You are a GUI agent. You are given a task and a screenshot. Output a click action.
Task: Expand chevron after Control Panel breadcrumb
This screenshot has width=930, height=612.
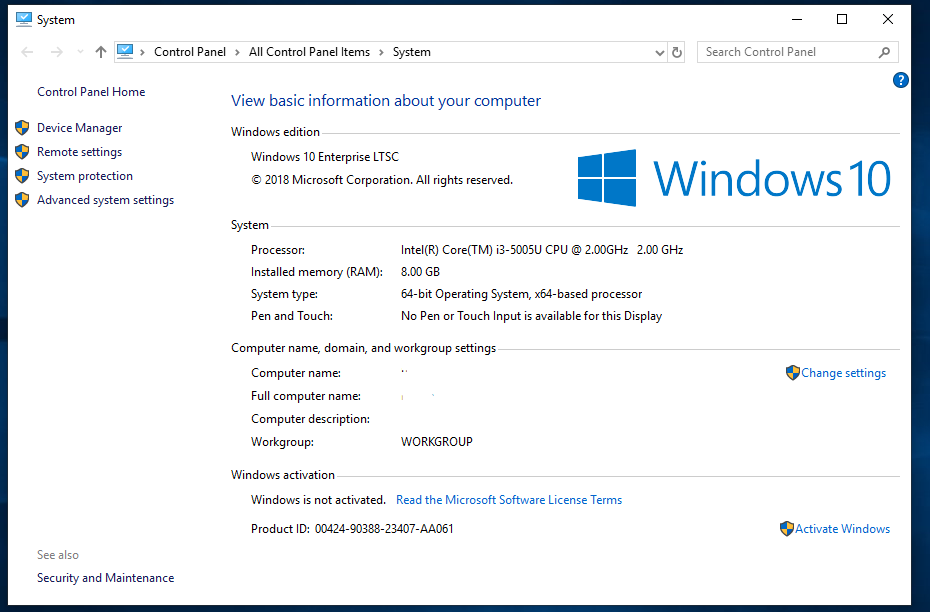237,52
